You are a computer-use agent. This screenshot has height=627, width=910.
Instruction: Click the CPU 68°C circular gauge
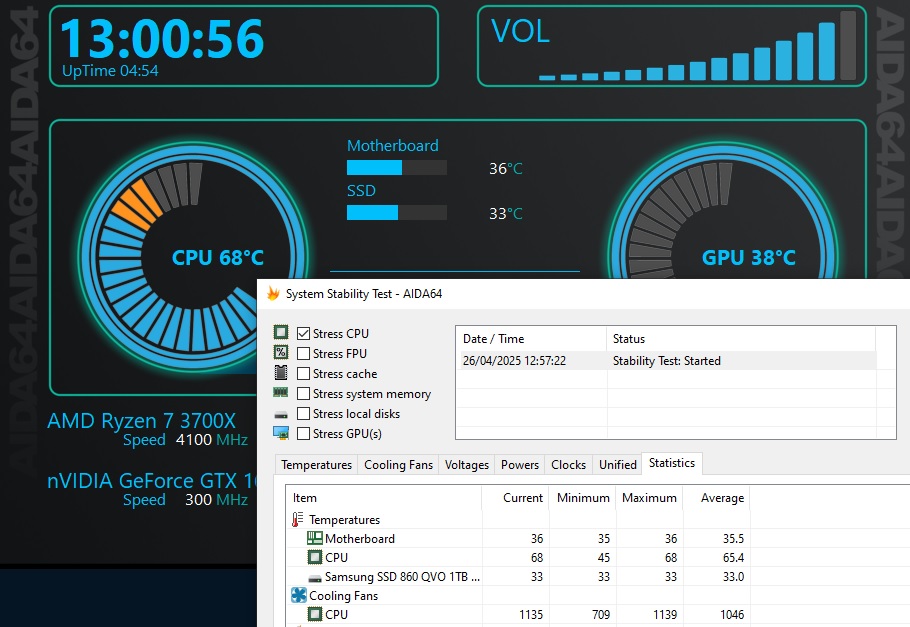193,255
